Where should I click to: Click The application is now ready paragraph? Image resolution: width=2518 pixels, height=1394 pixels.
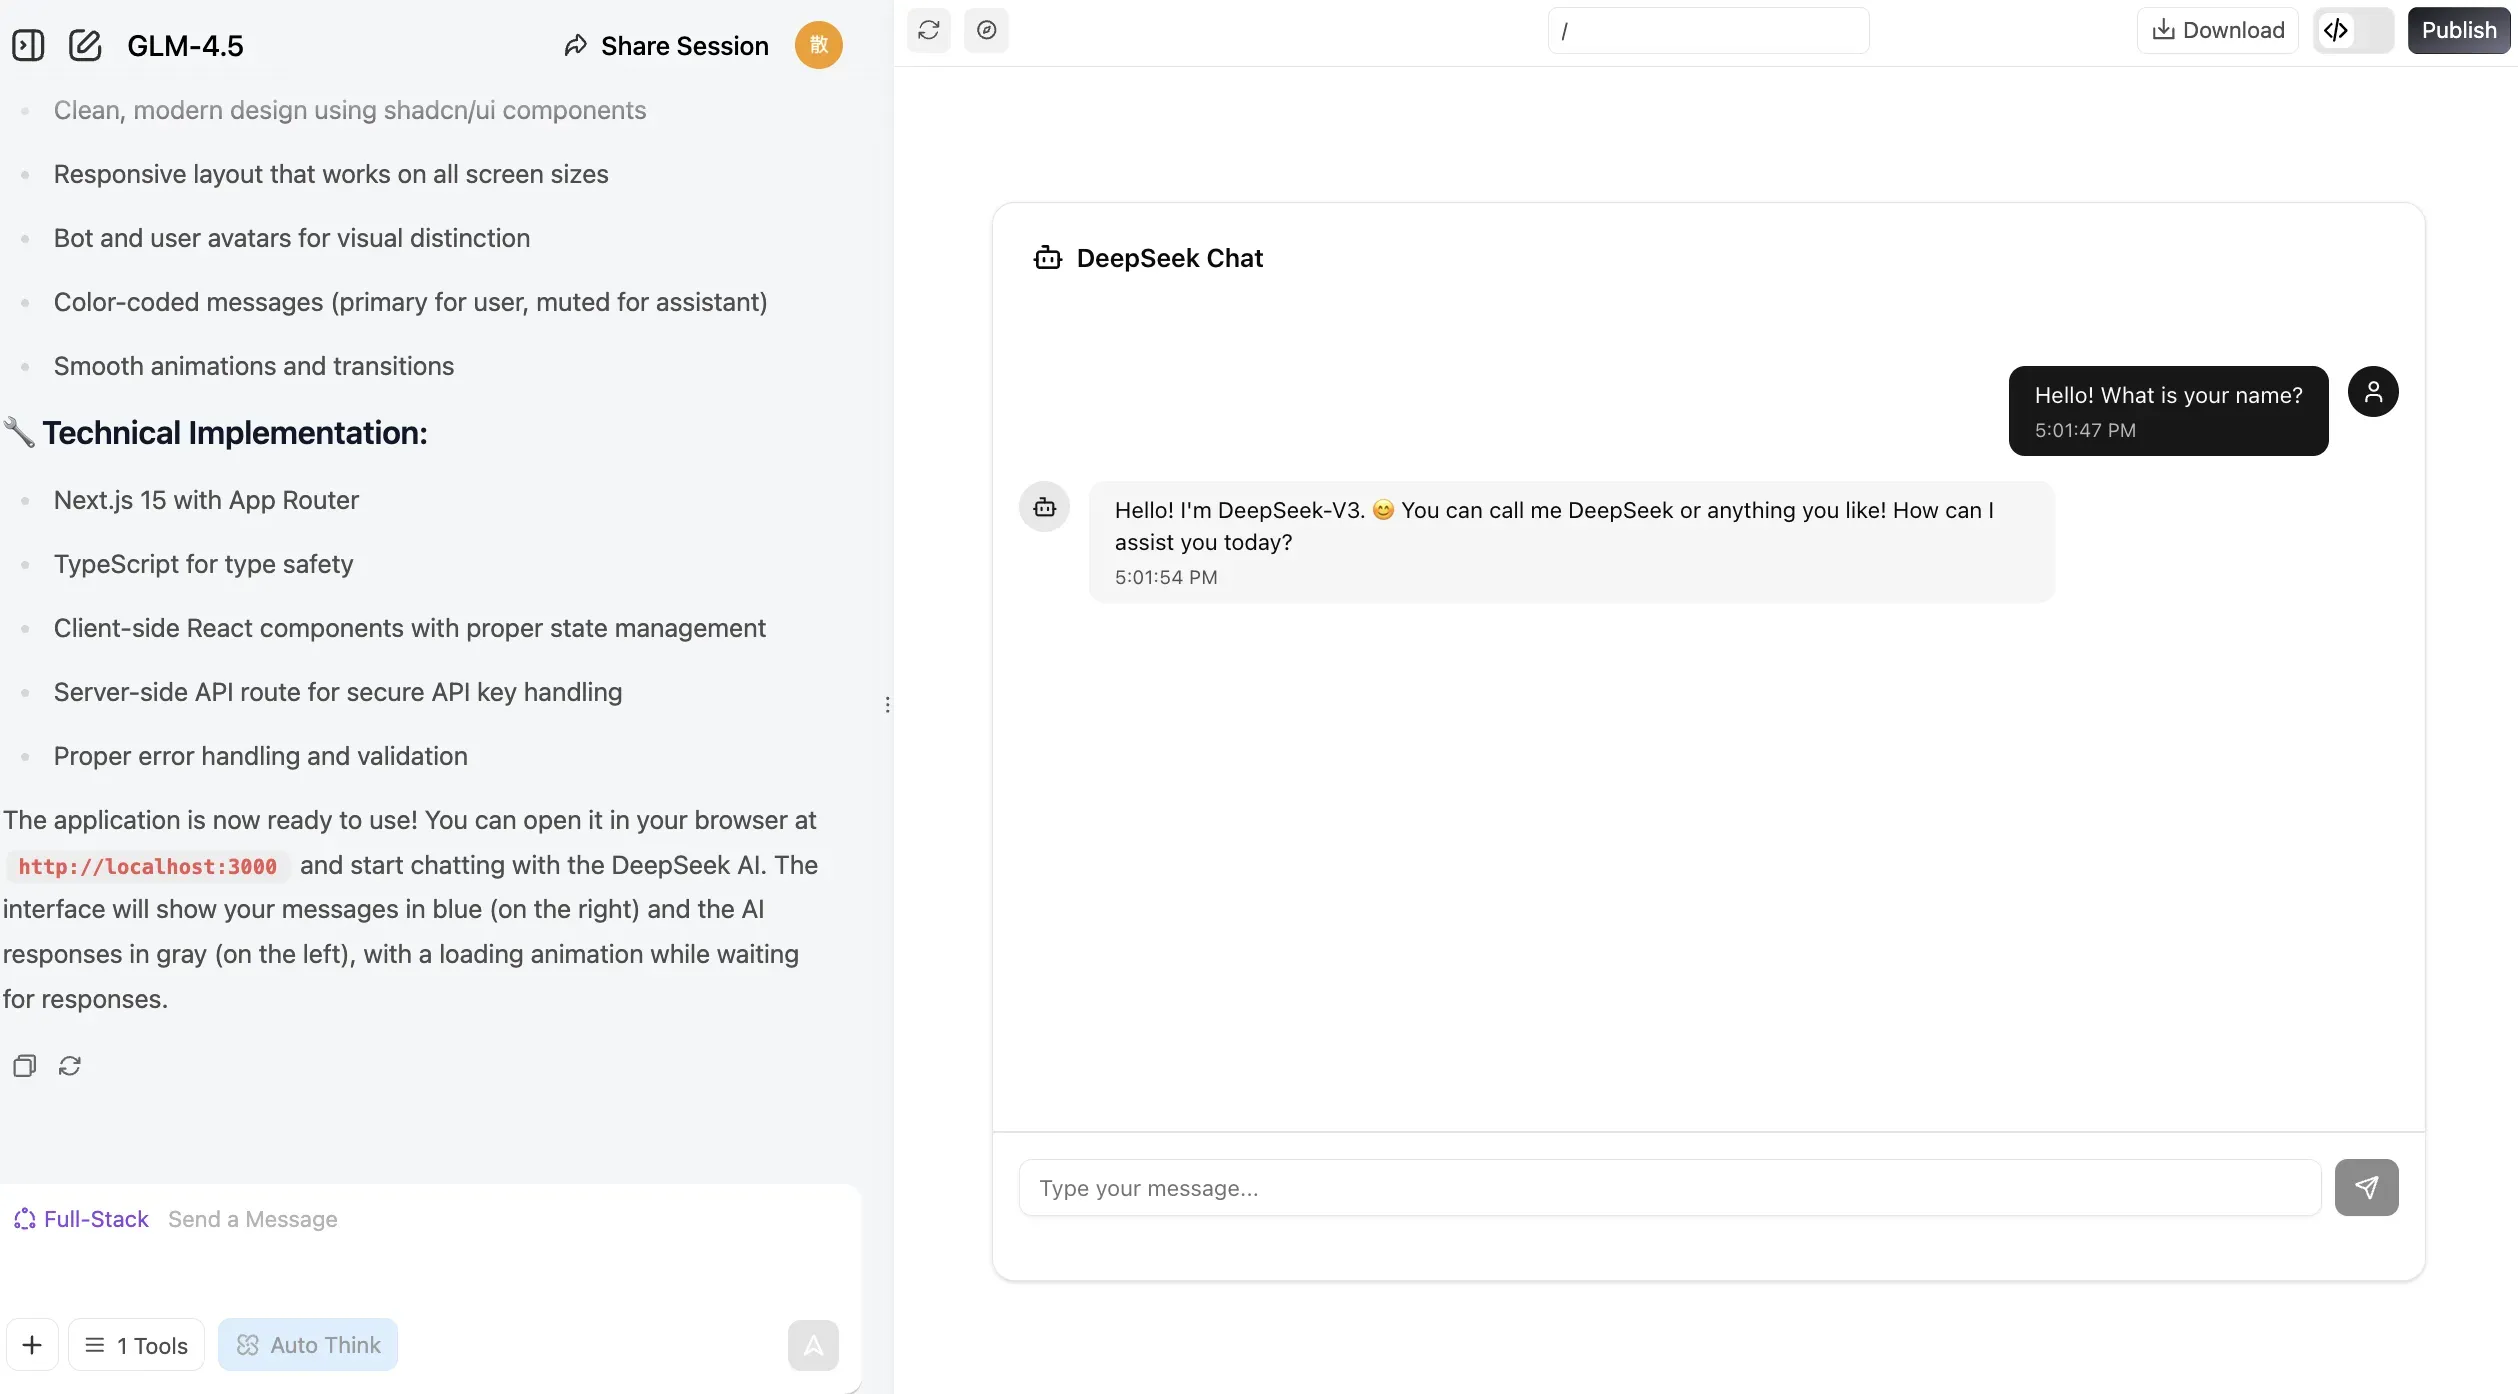411,909
